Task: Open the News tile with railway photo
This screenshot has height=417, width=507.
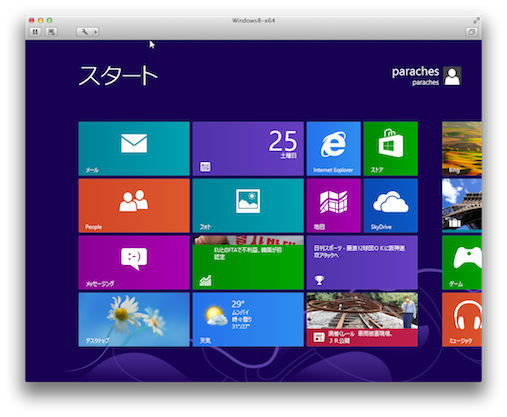Action: (x=362, y=320)
